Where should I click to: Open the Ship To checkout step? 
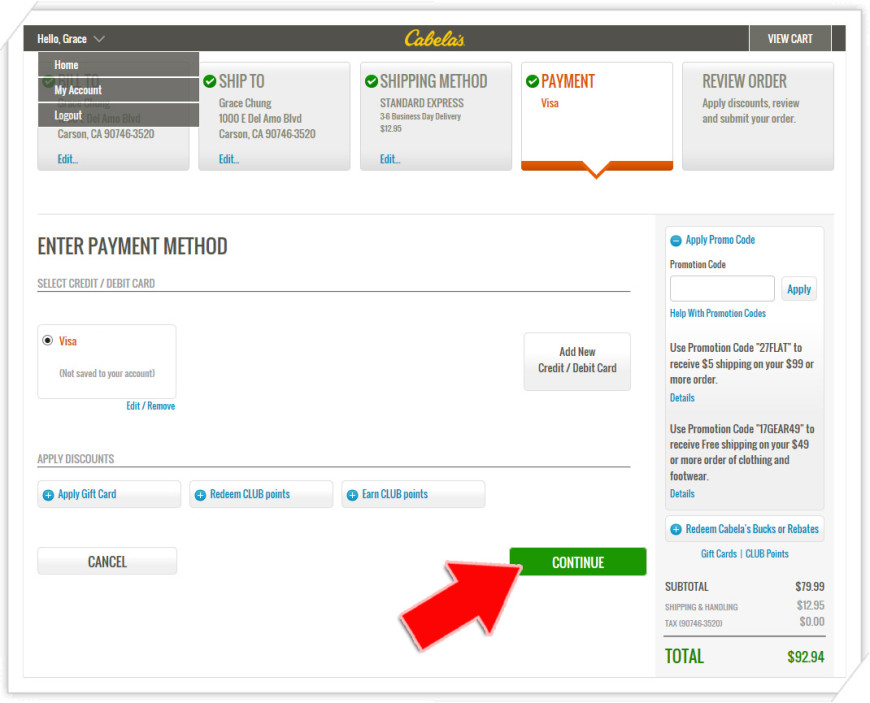click(274, 116)
